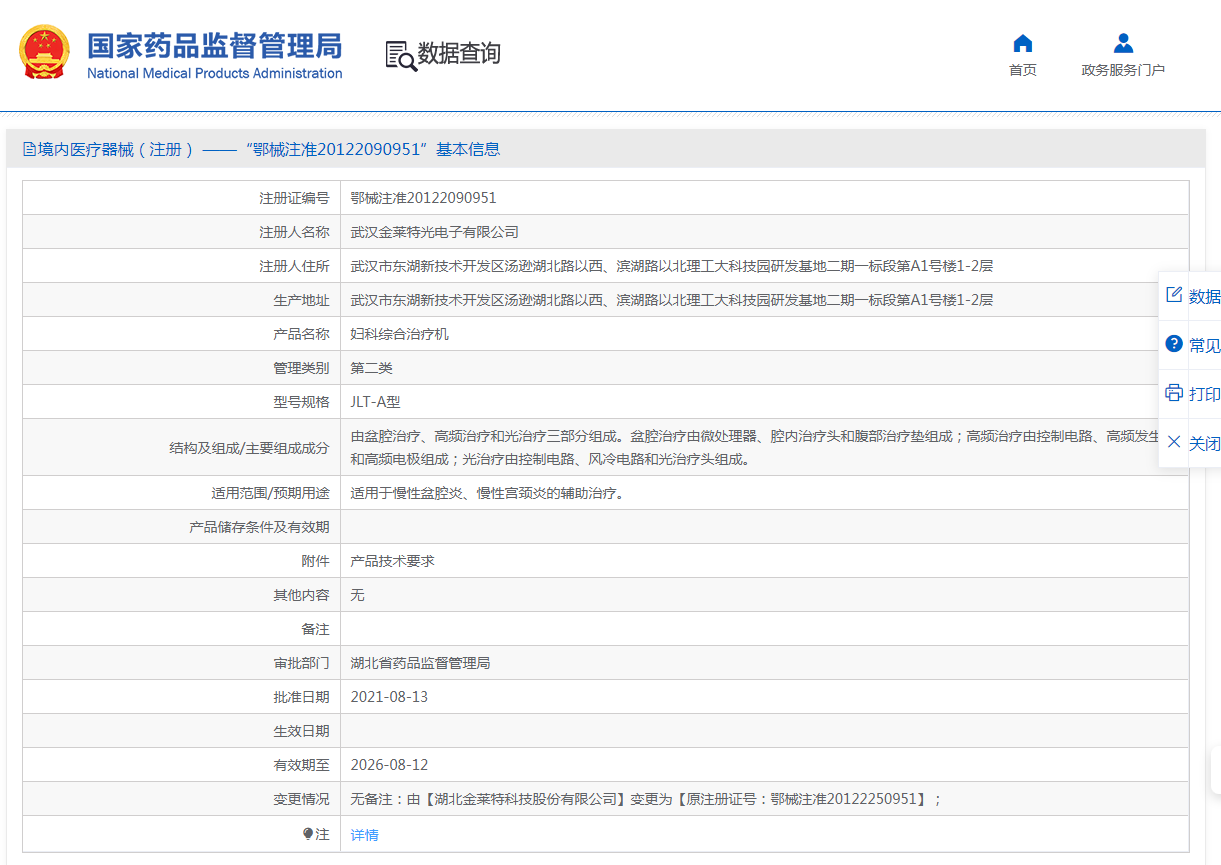The width and height of the screenshot is (1221, 865).
Task: Click 国家药品监督管理局 site title
Action: coord(214,45)
